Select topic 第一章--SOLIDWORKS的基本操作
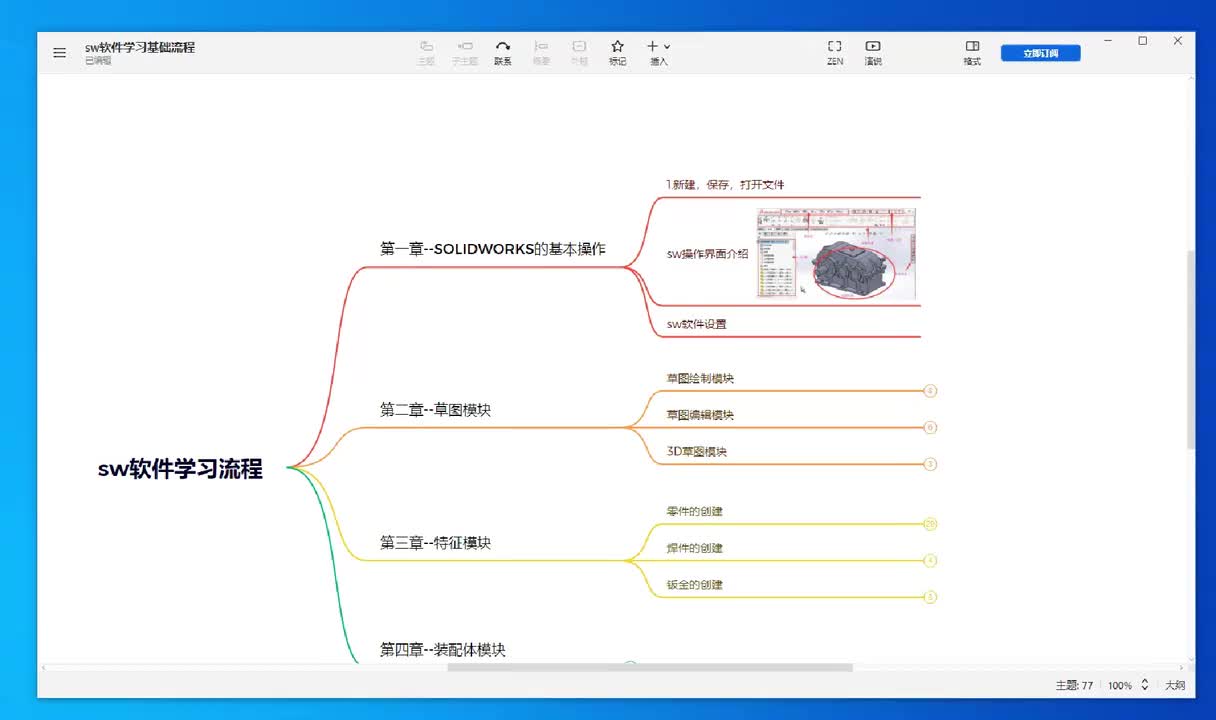Screen dimensions: 1216x720 [493, 249]
